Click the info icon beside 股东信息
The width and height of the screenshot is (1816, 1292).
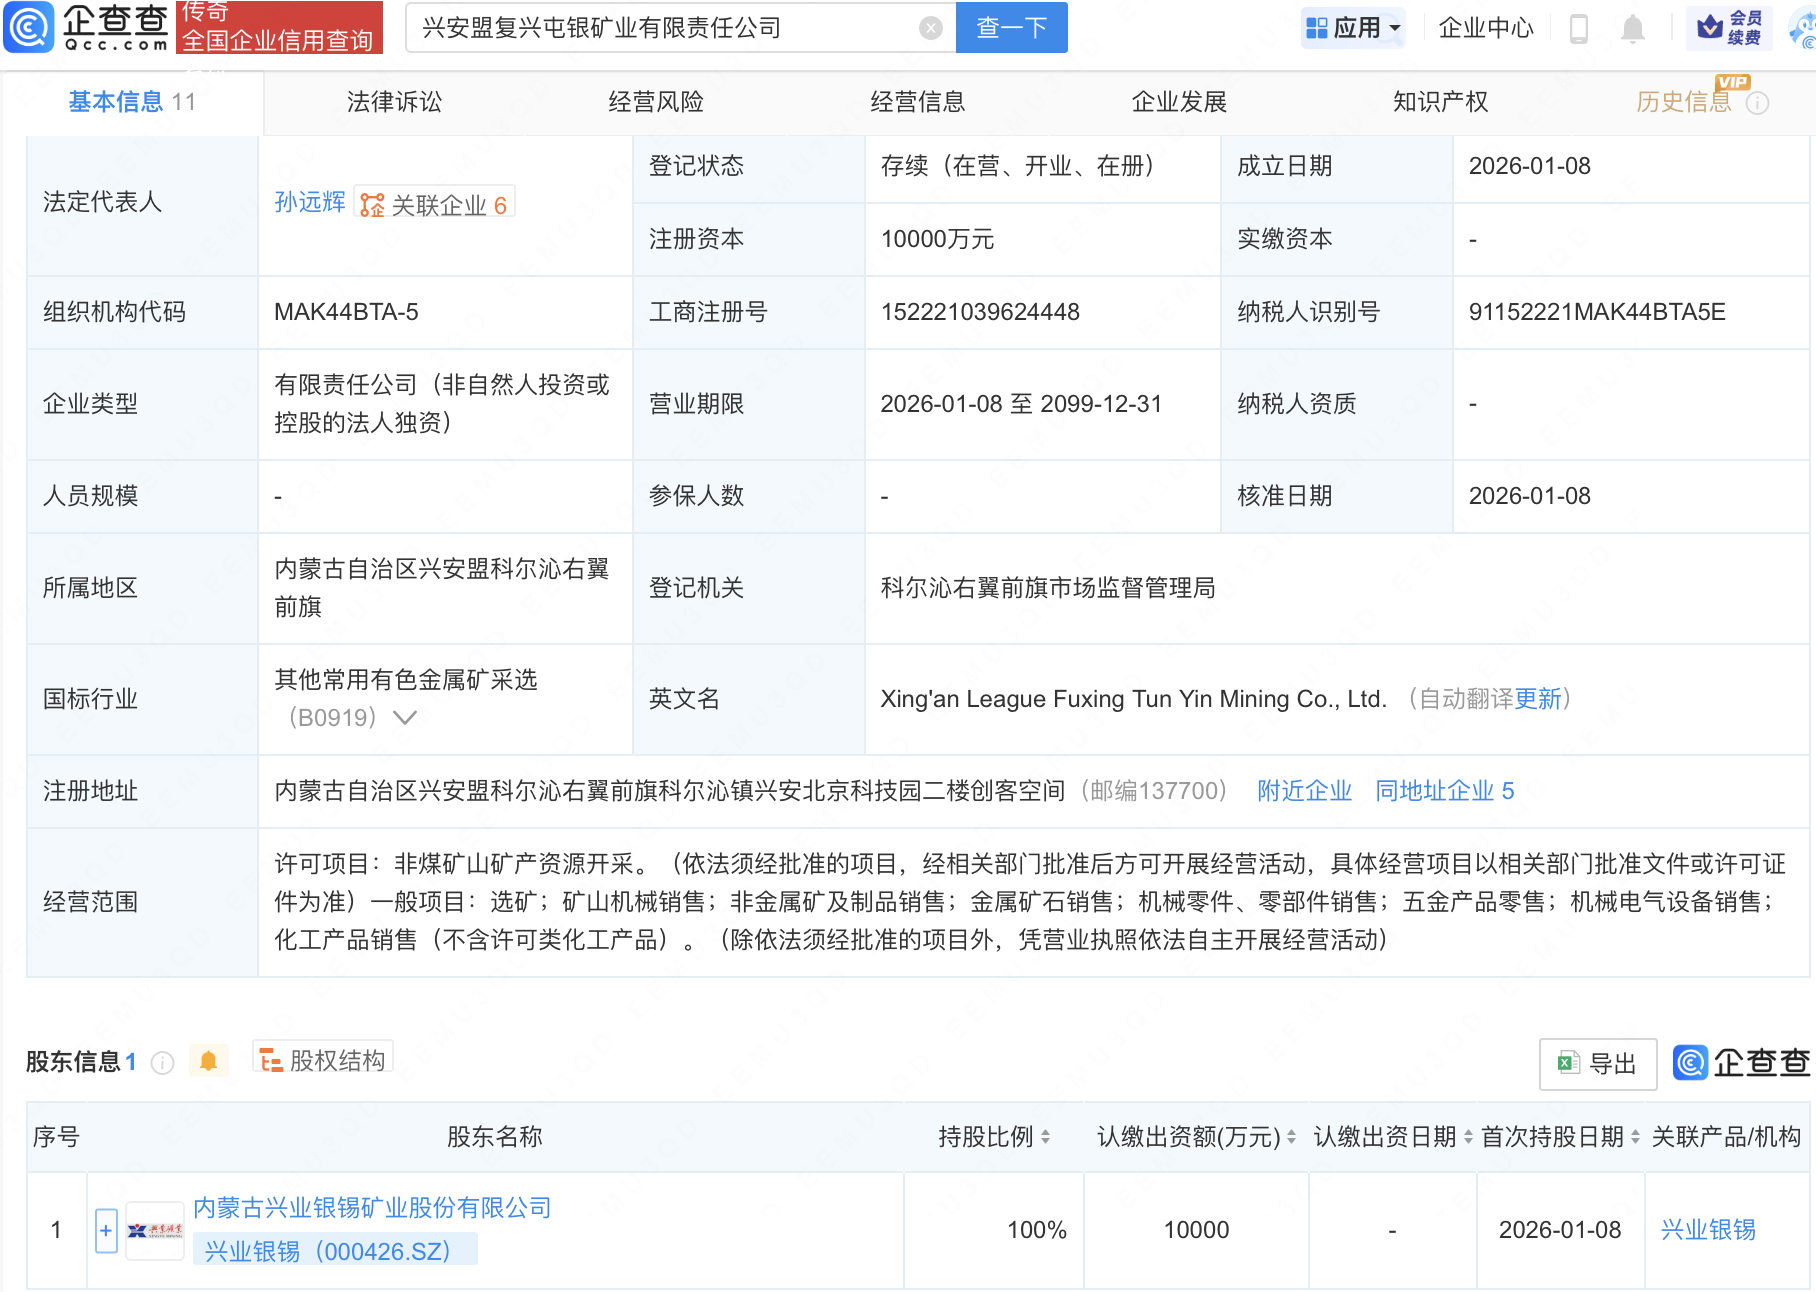point(162,1063)
